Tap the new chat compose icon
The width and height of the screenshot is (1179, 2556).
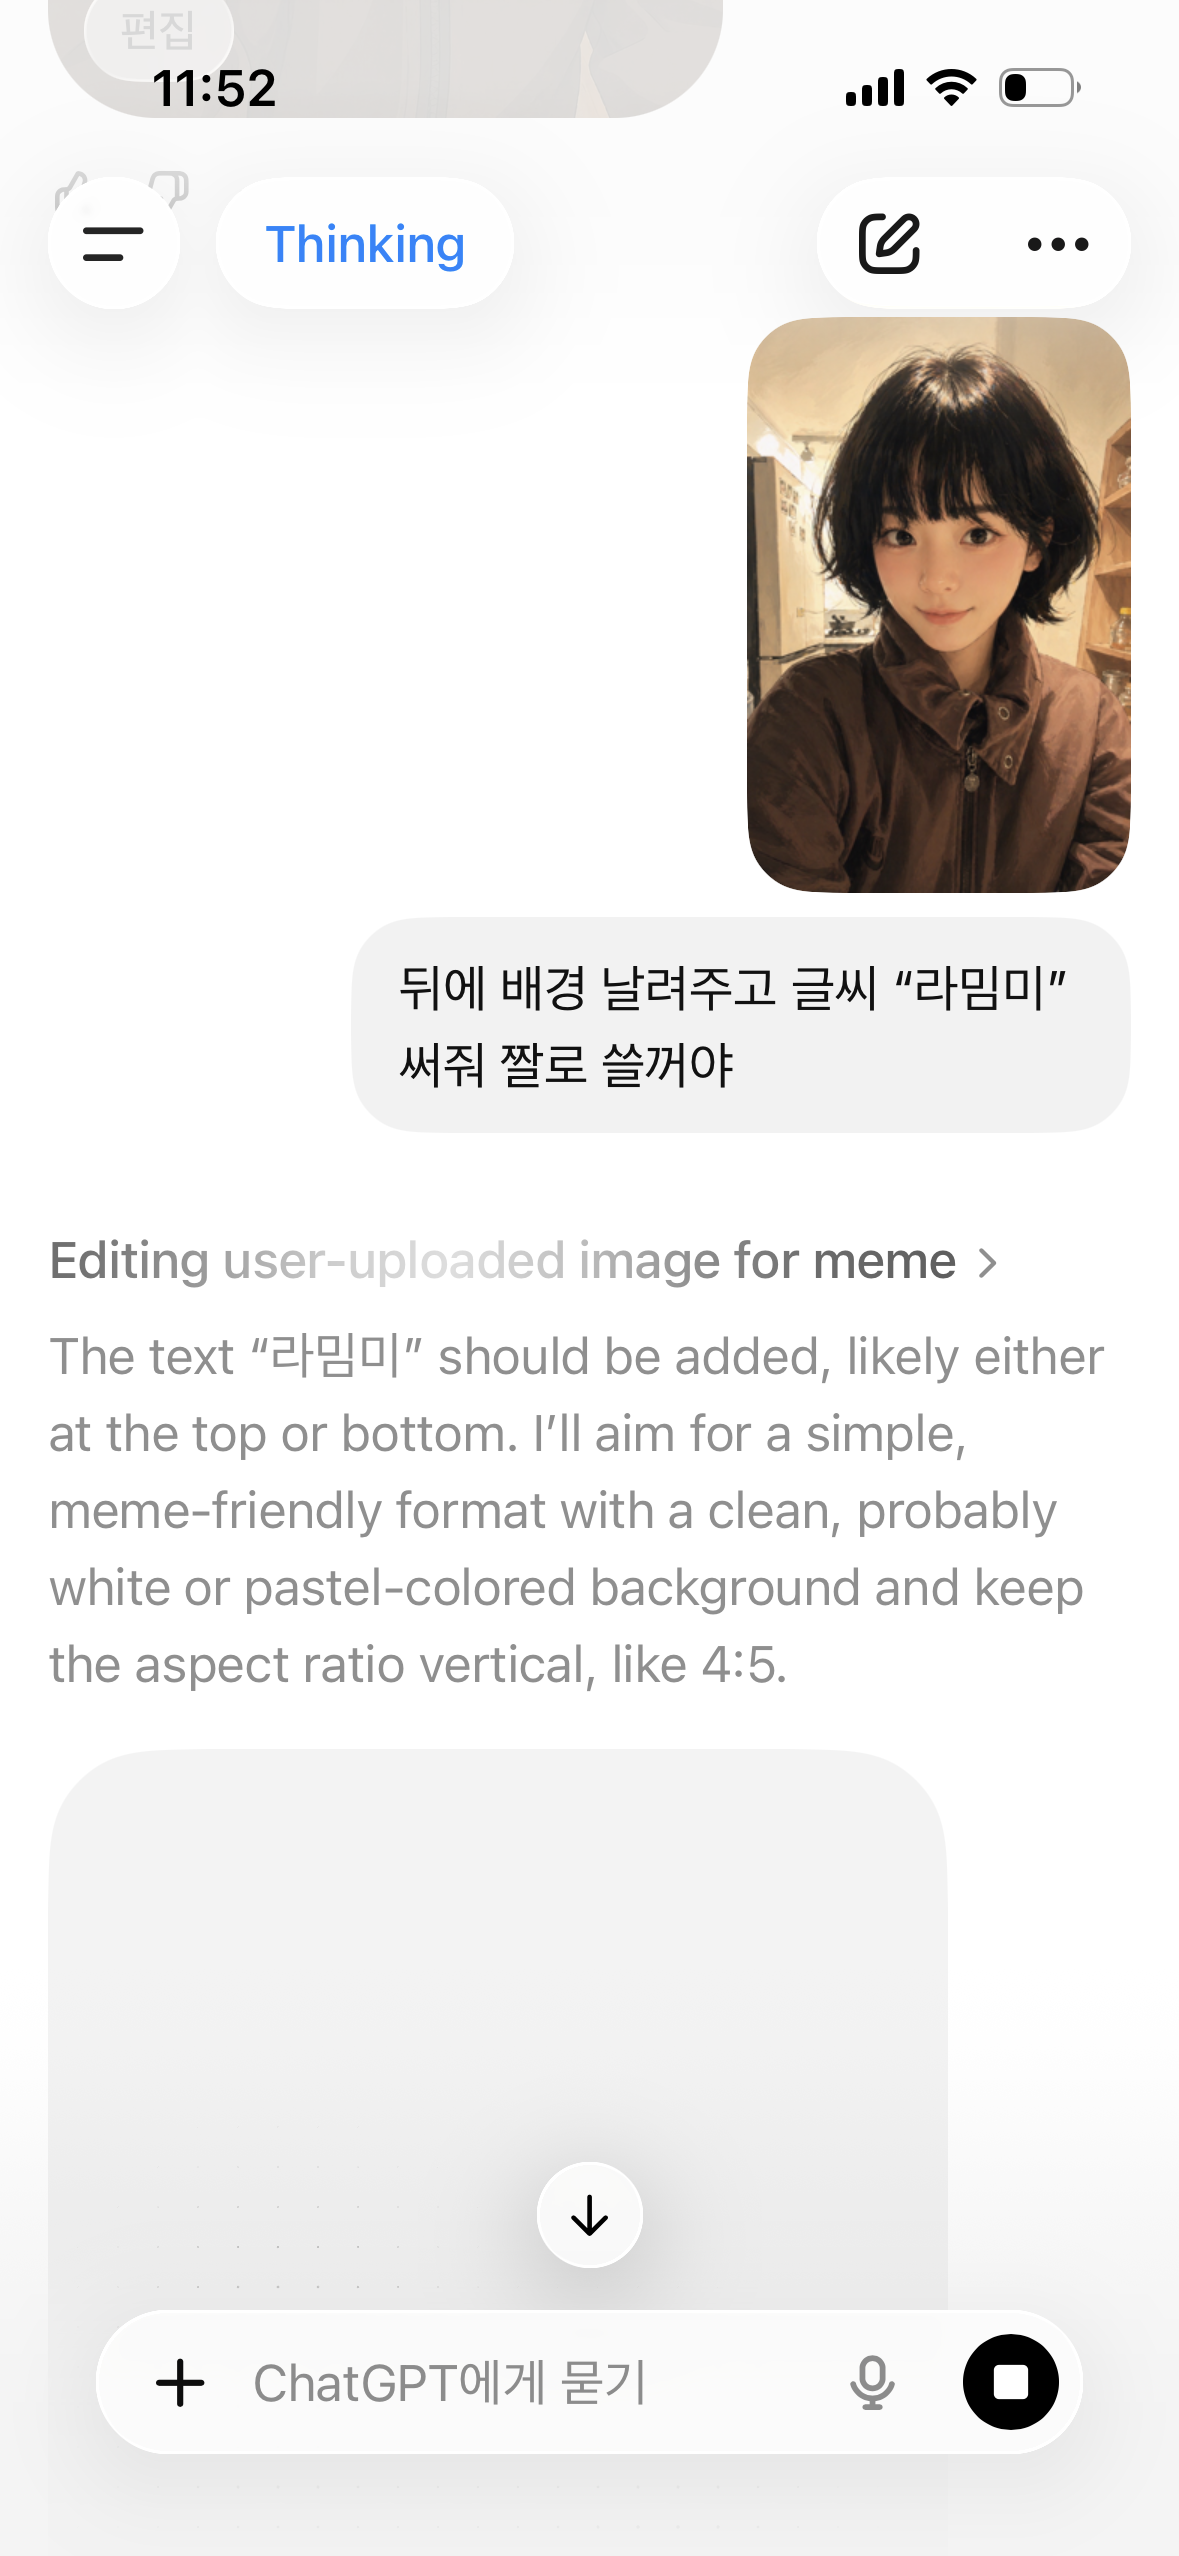pos(889,243)
